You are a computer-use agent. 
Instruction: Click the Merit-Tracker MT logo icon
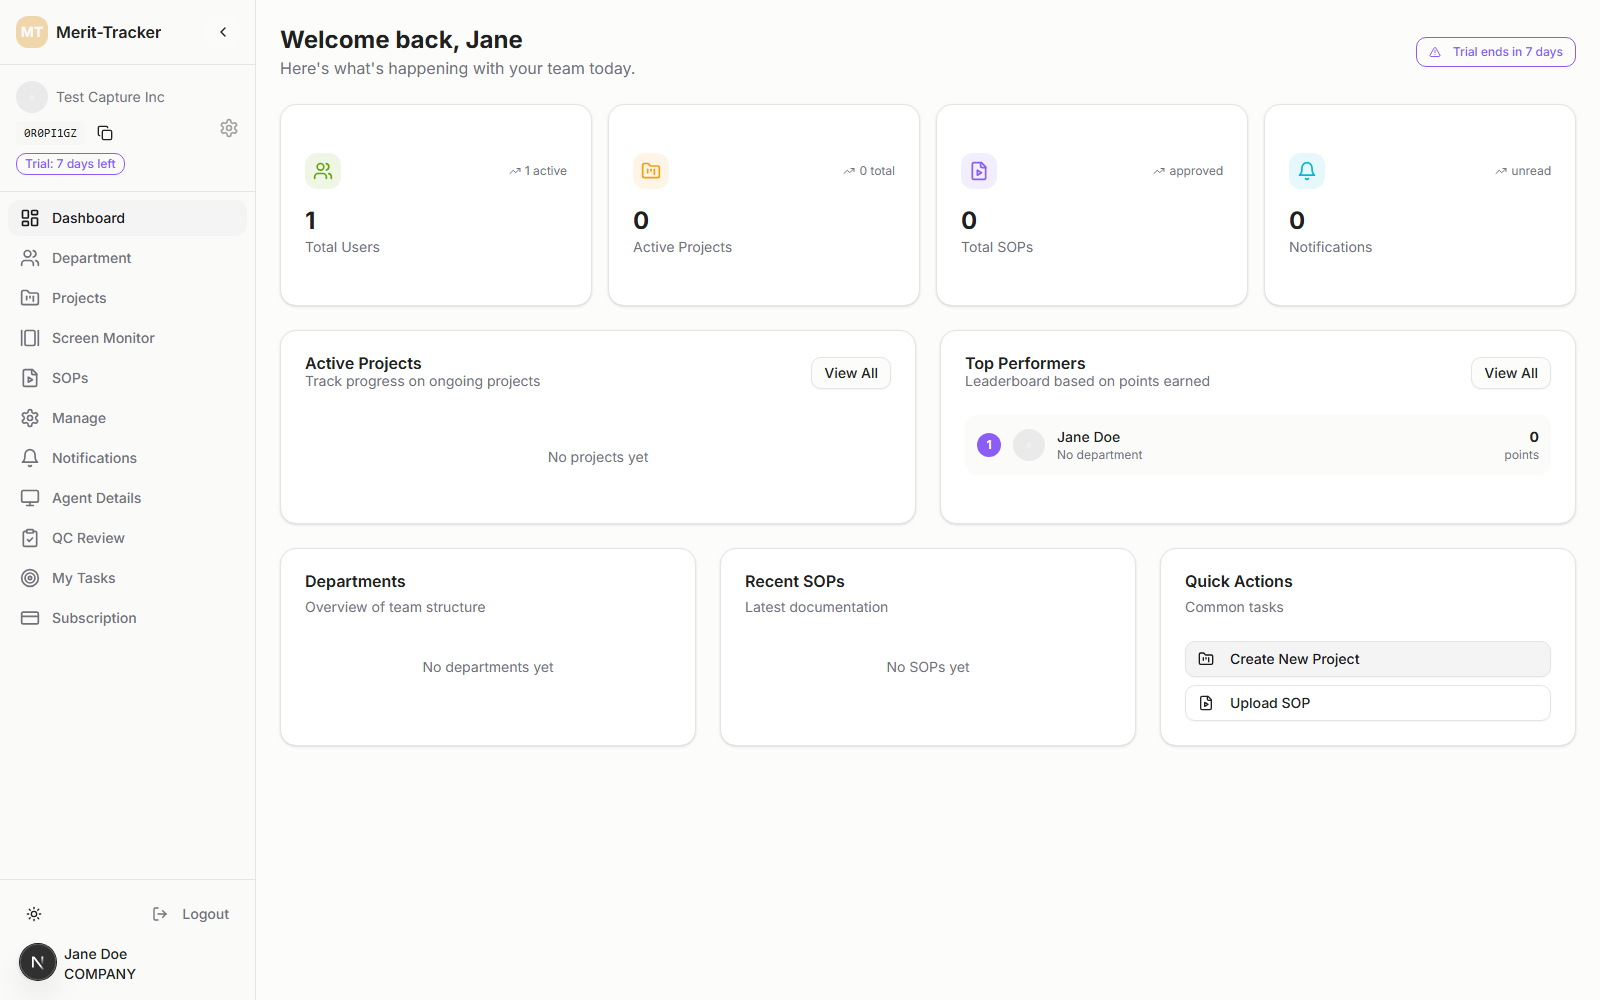coord(32,32)
